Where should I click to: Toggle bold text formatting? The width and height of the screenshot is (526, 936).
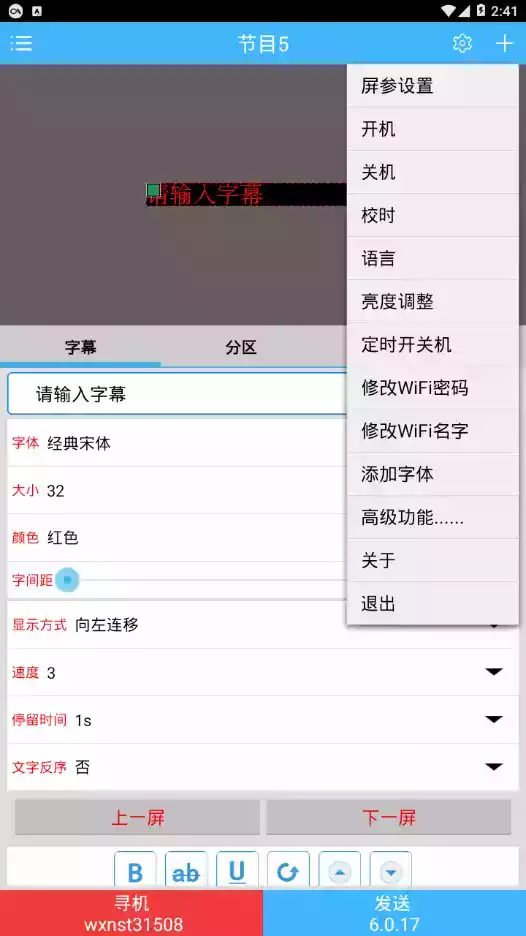[x=136, y=872]
